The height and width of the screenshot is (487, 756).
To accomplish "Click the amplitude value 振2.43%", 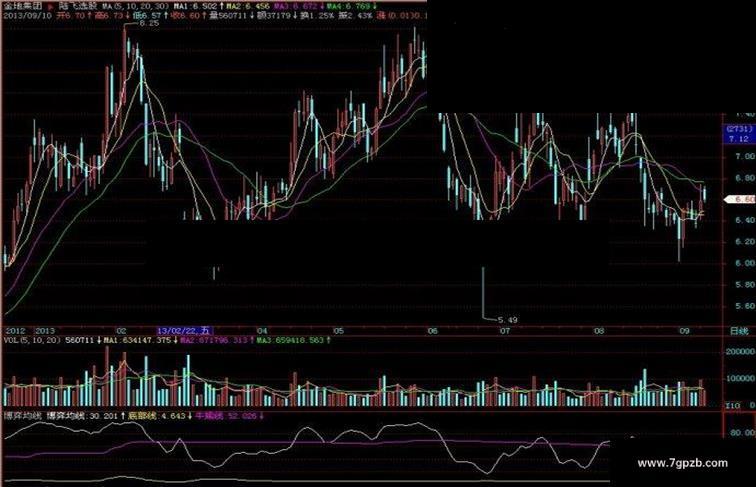I will pos(355,16).
